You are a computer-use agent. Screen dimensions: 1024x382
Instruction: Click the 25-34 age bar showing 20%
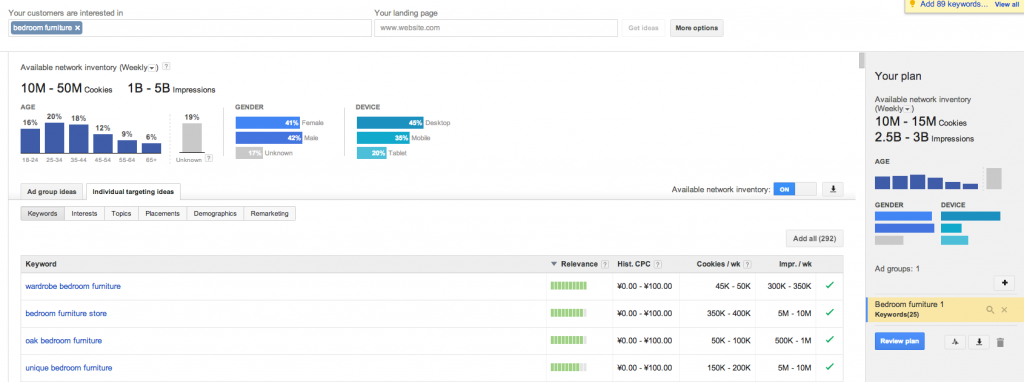(54, 137)
